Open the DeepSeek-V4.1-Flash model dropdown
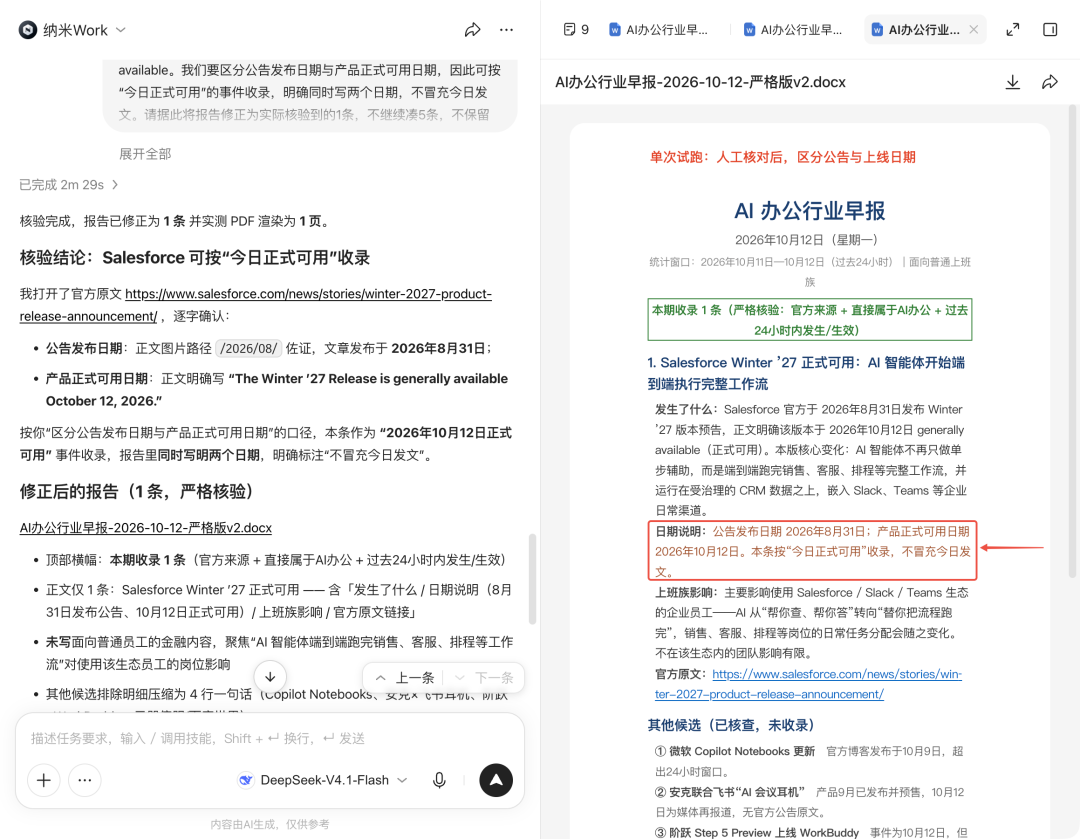The image size is (1080, 839). [x=323, y=780]
